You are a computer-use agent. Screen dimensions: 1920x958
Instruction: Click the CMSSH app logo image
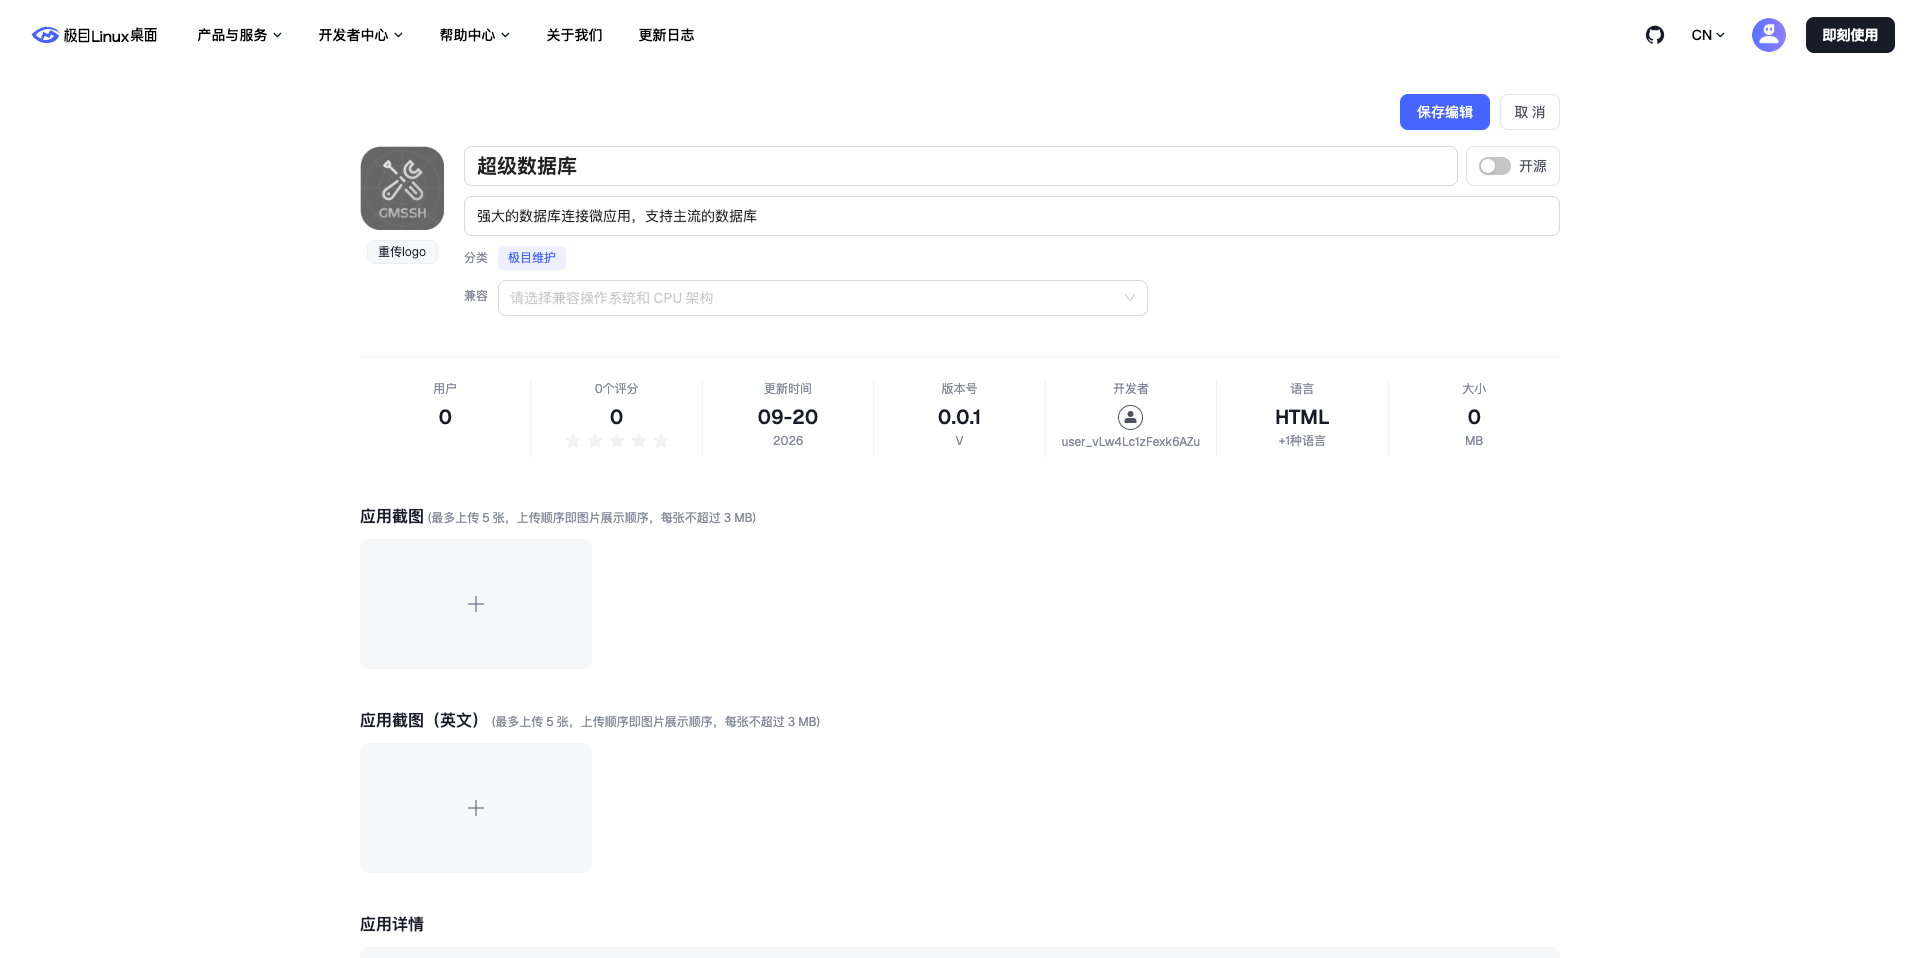(x=402, y=188)
